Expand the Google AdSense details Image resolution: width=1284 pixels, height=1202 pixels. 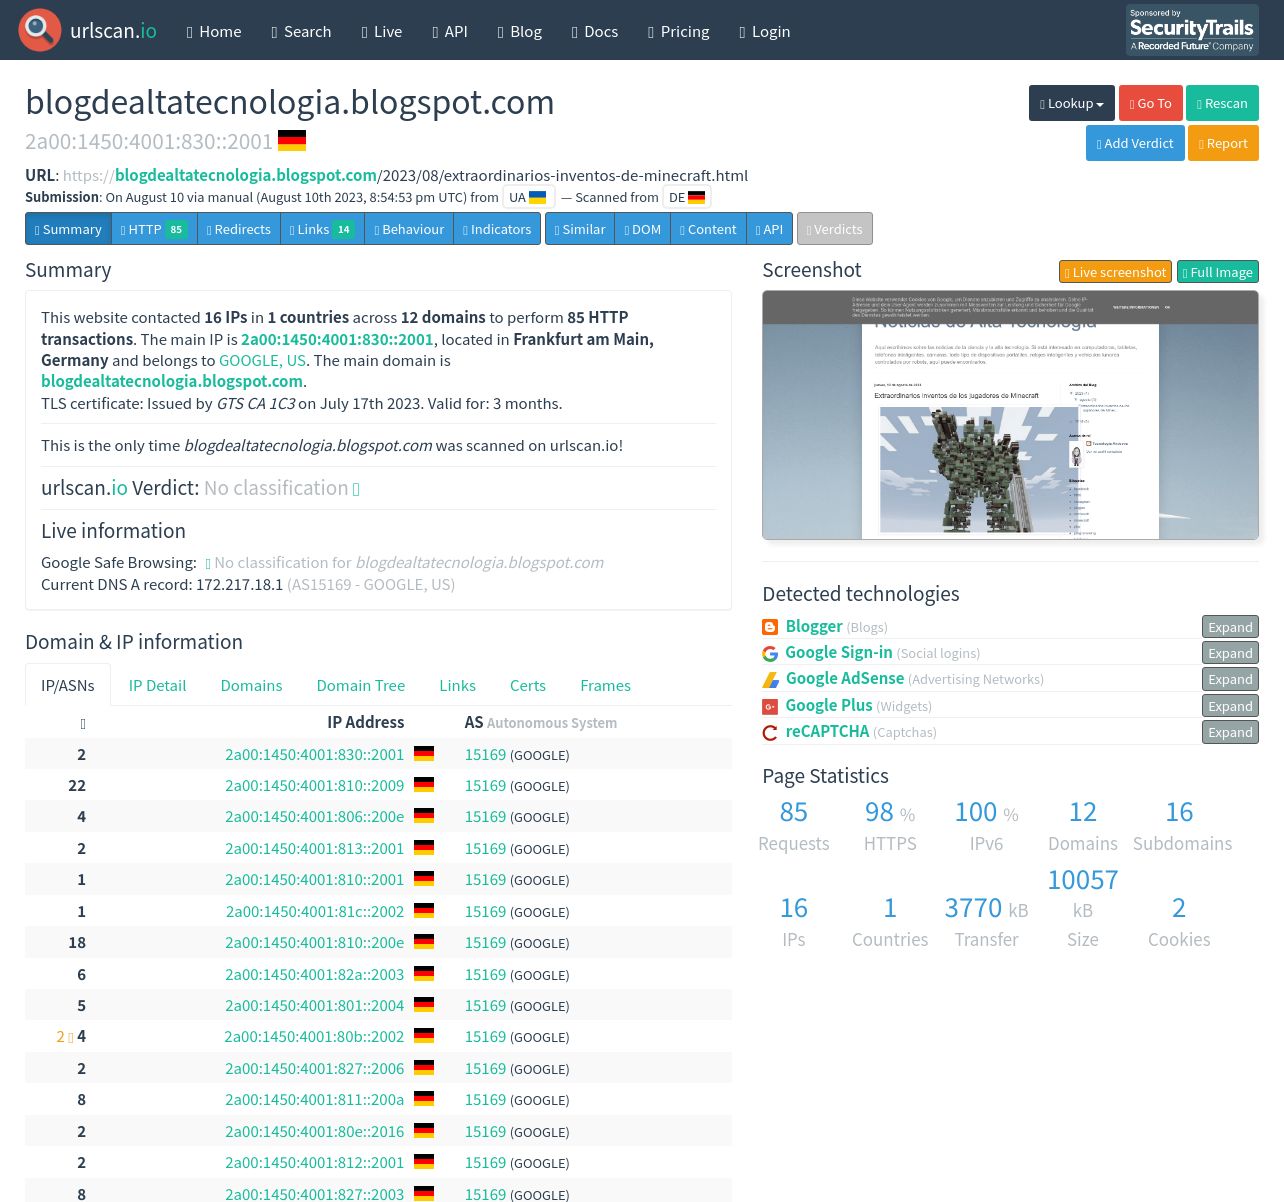[x=1230, y=679]
